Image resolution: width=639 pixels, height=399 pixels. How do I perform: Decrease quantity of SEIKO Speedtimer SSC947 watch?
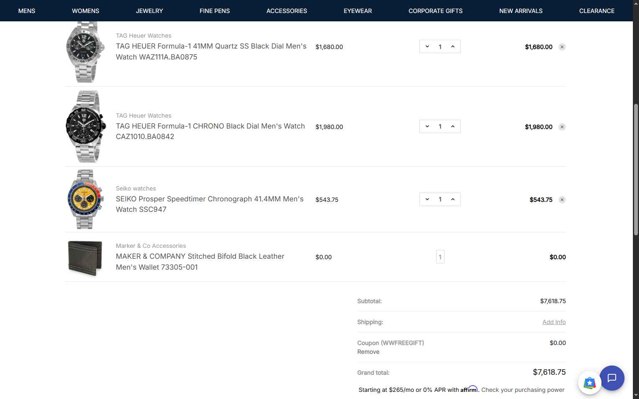[427, 199]
